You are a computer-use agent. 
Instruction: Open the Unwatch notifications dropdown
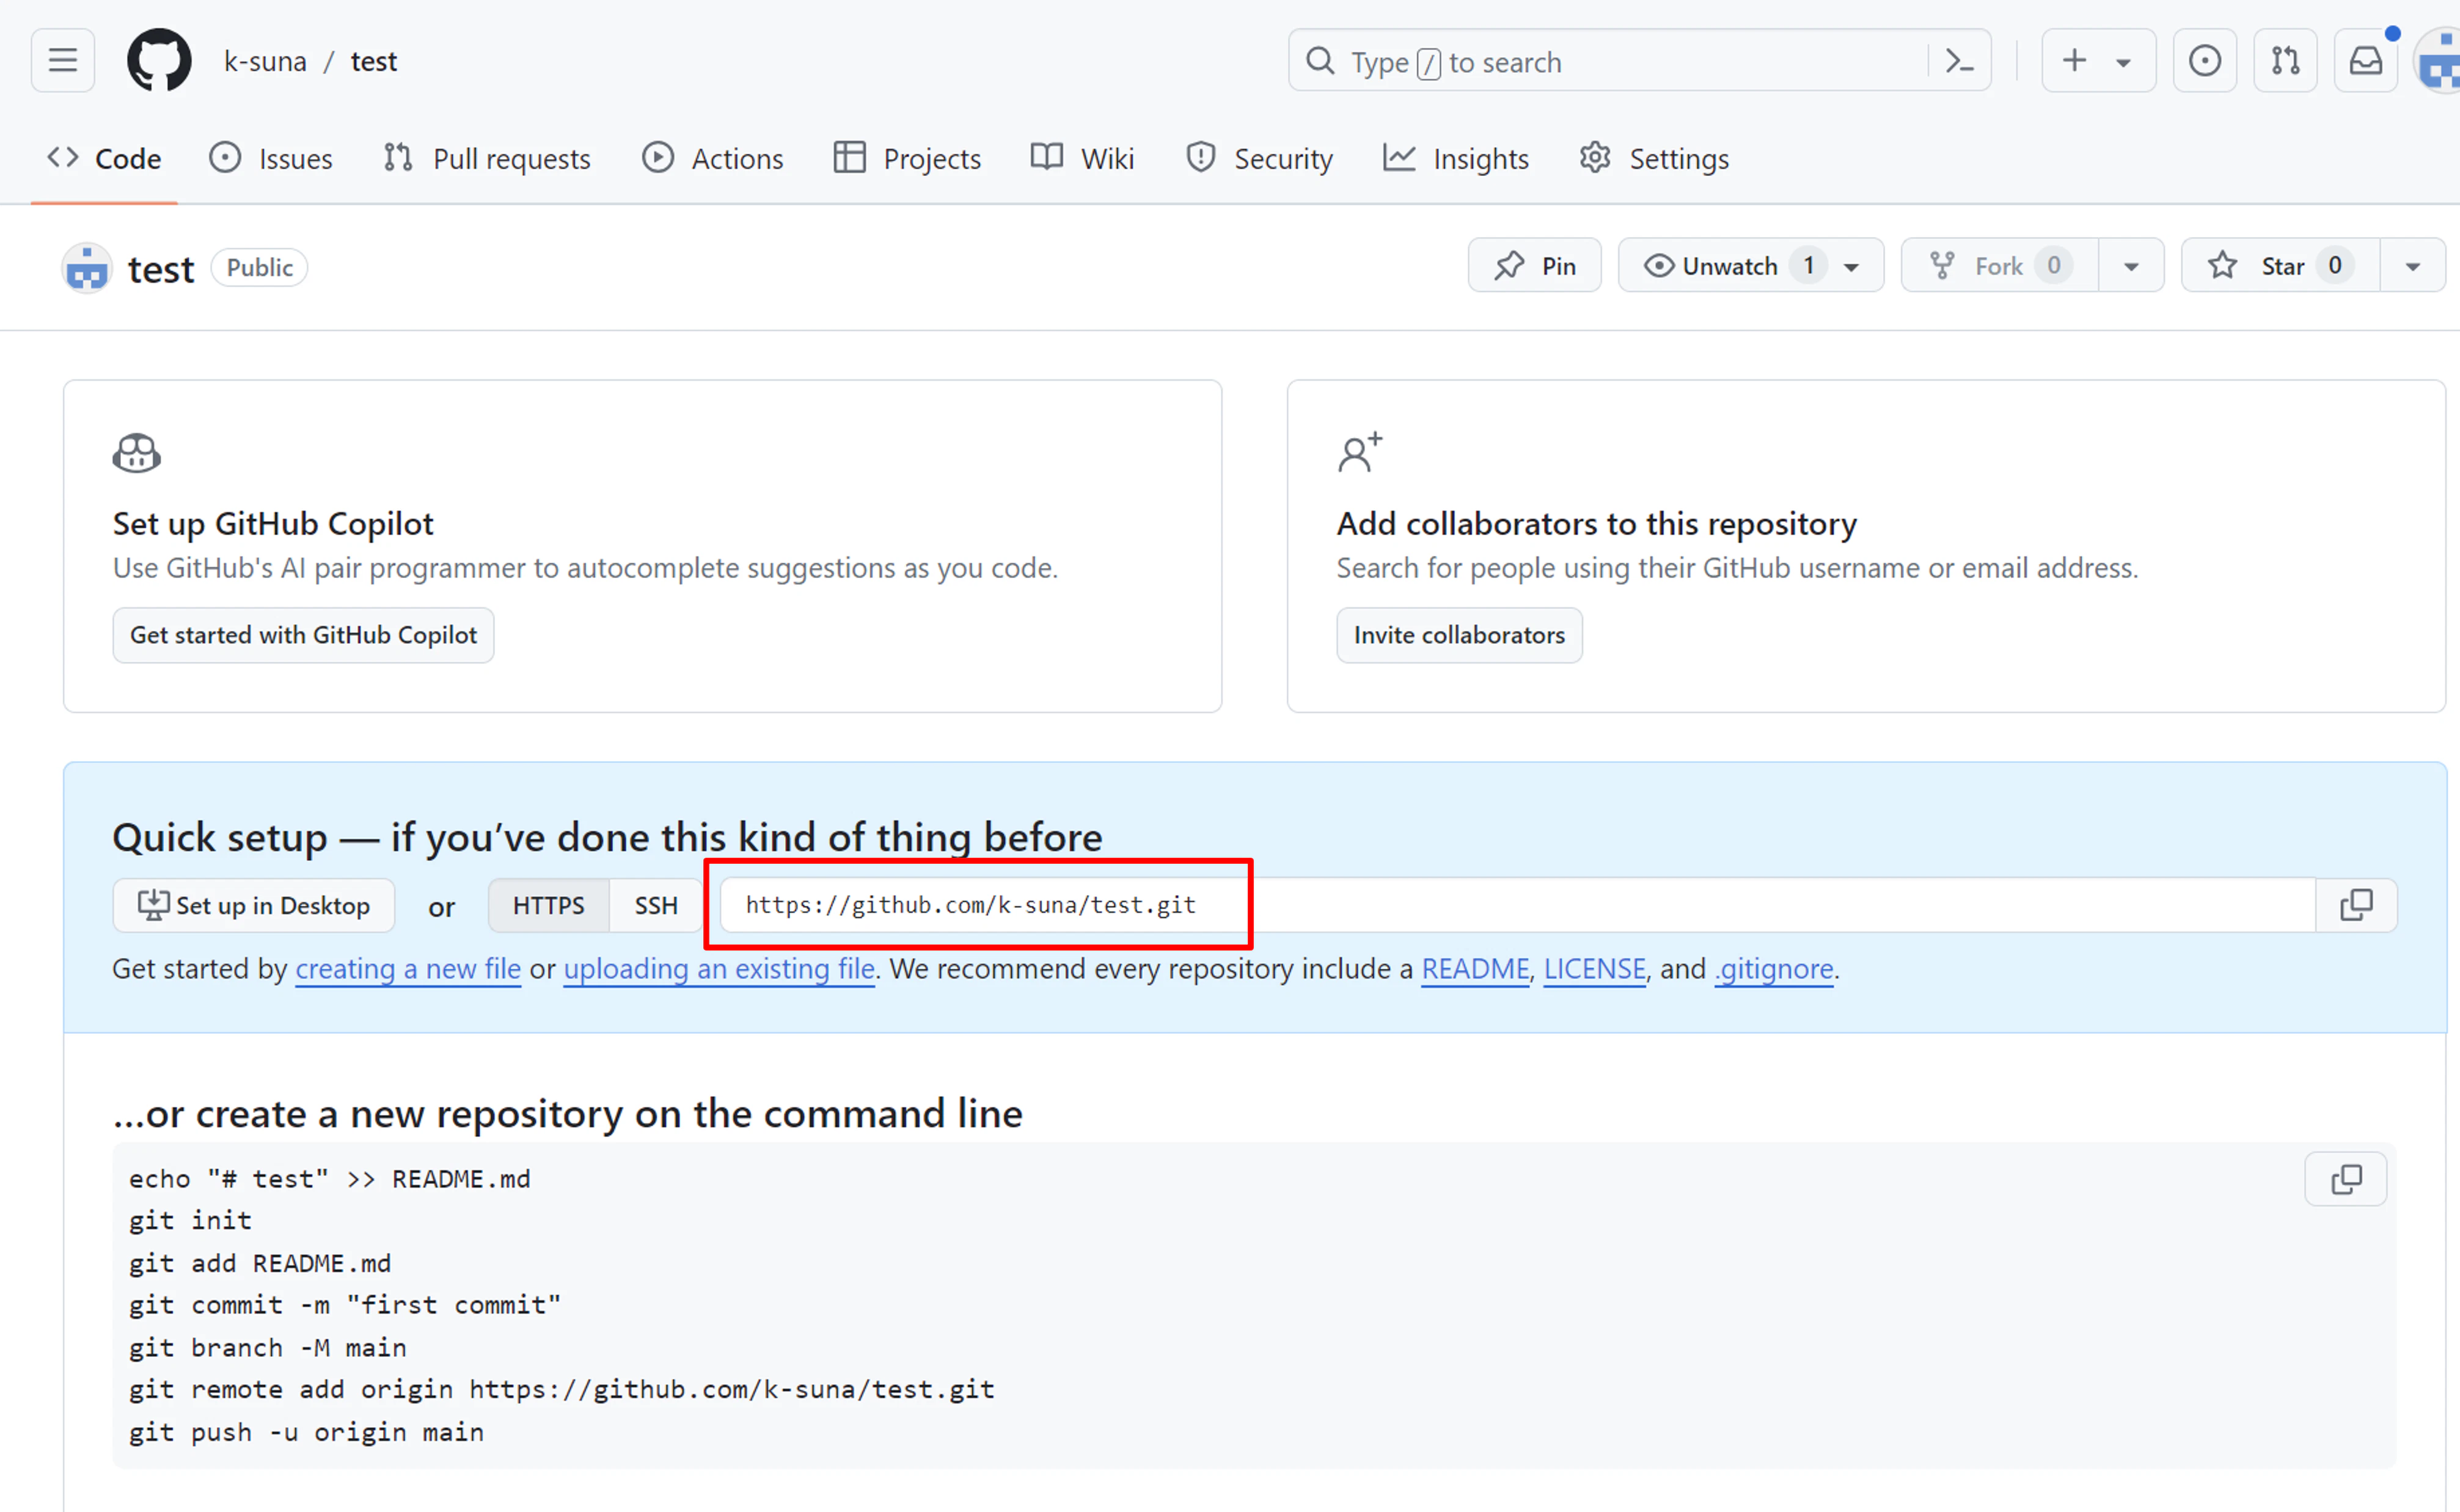(1751, 266)
